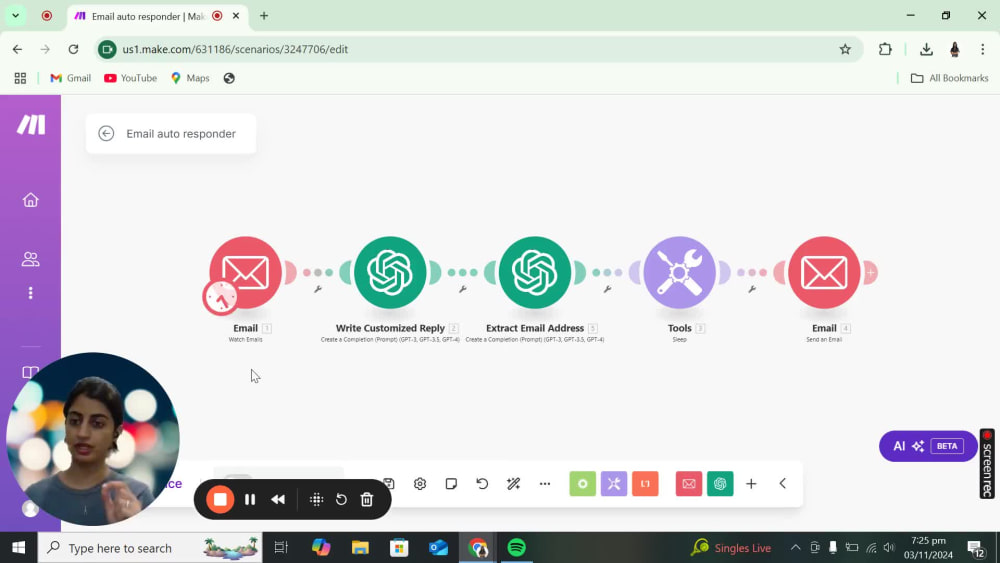This screenshot has width=1000, height=563.
Task: Open the Chrome three-dot menu
Action: [x=983, y=49]
